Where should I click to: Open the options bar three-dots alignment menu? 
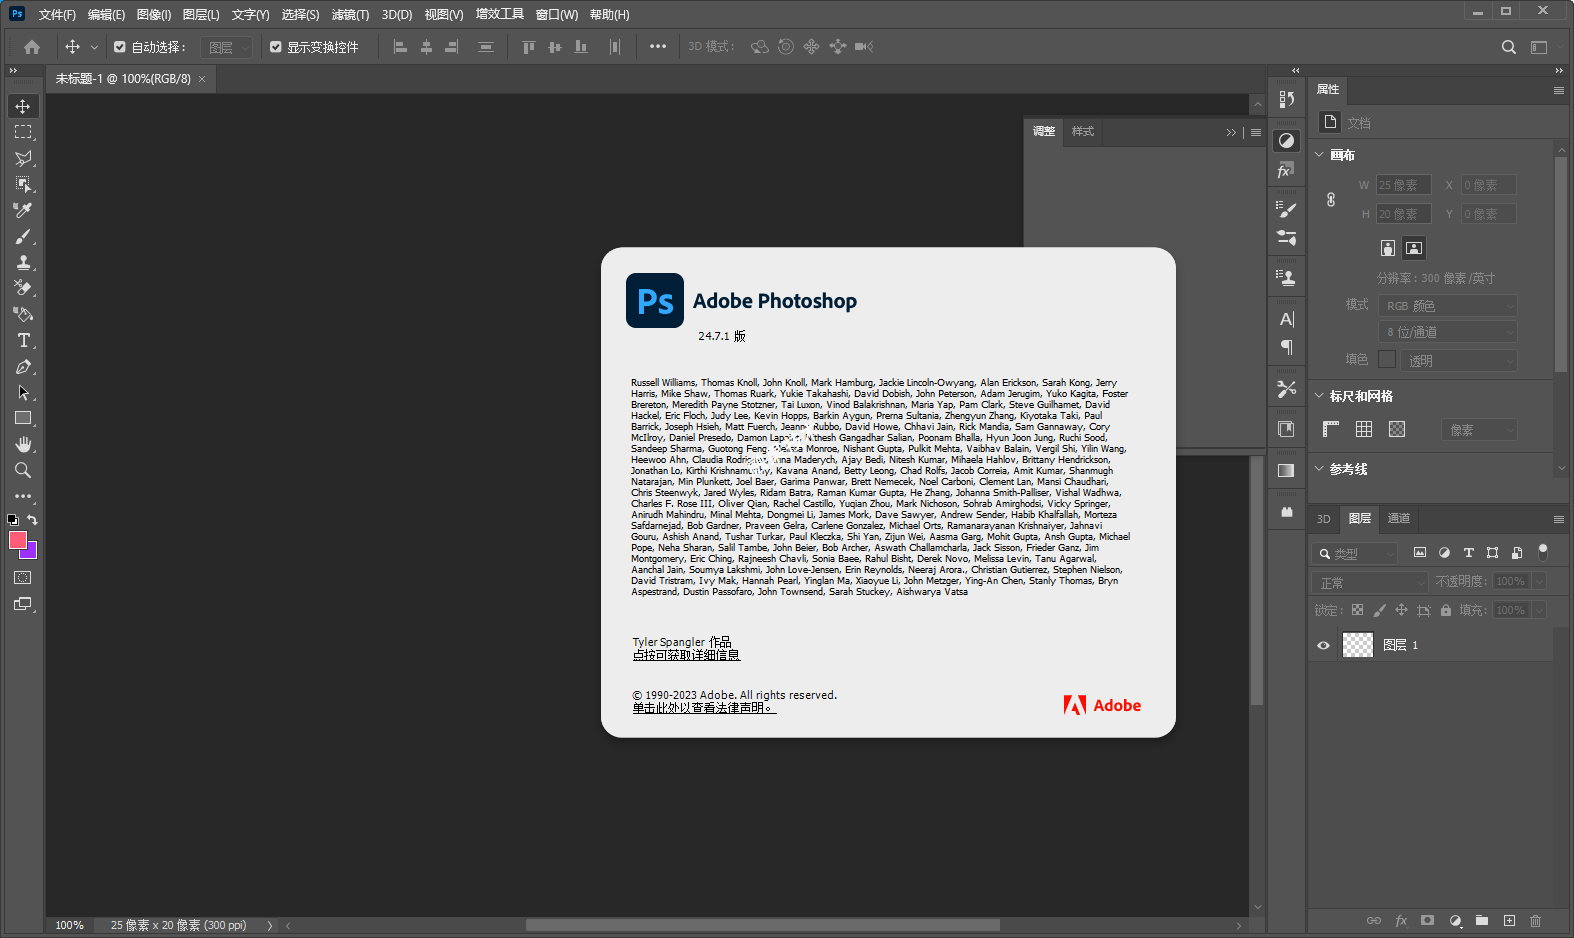coord(657,47)
